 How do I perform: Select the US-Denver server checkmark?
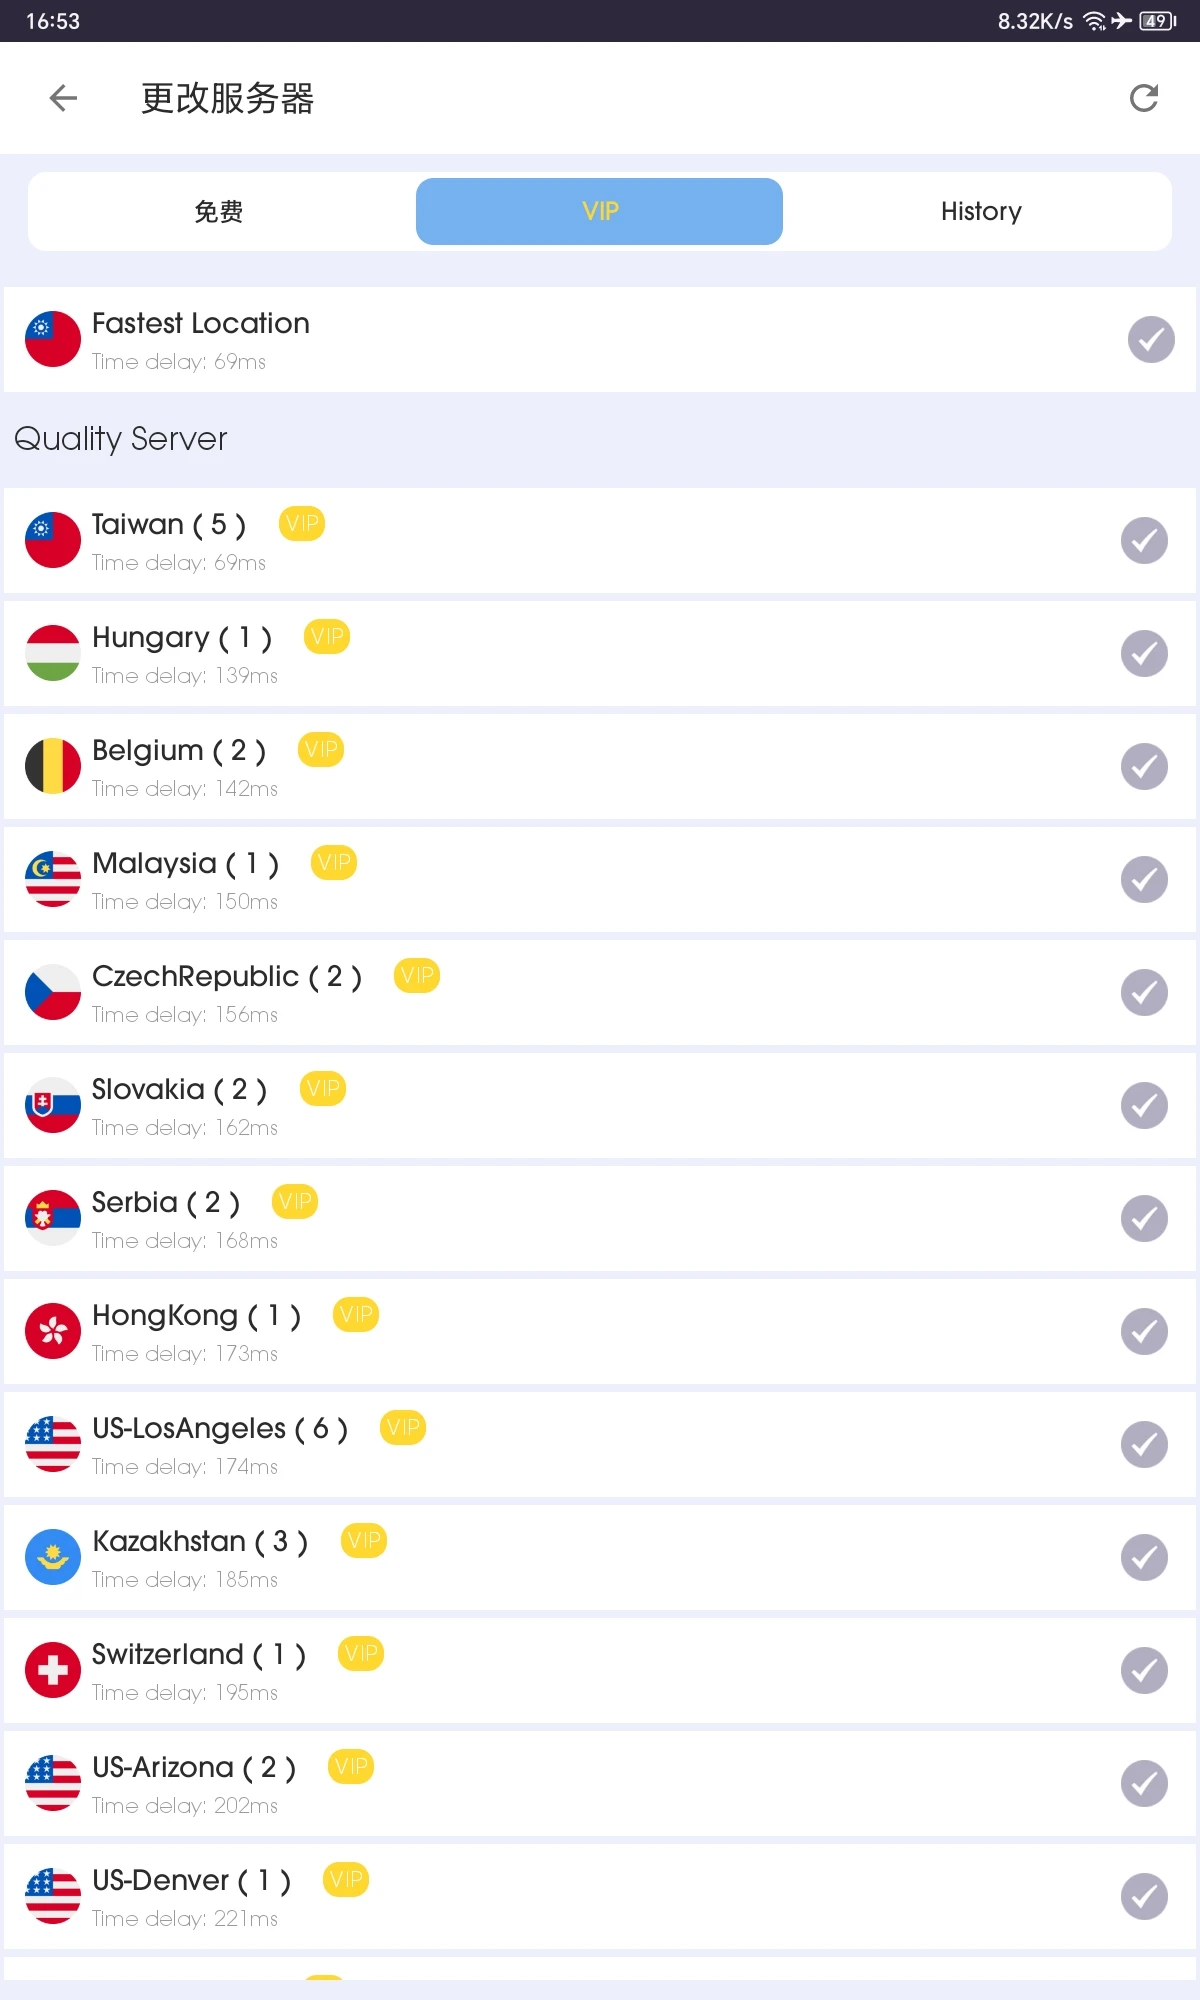(x=1144, y=1897)
